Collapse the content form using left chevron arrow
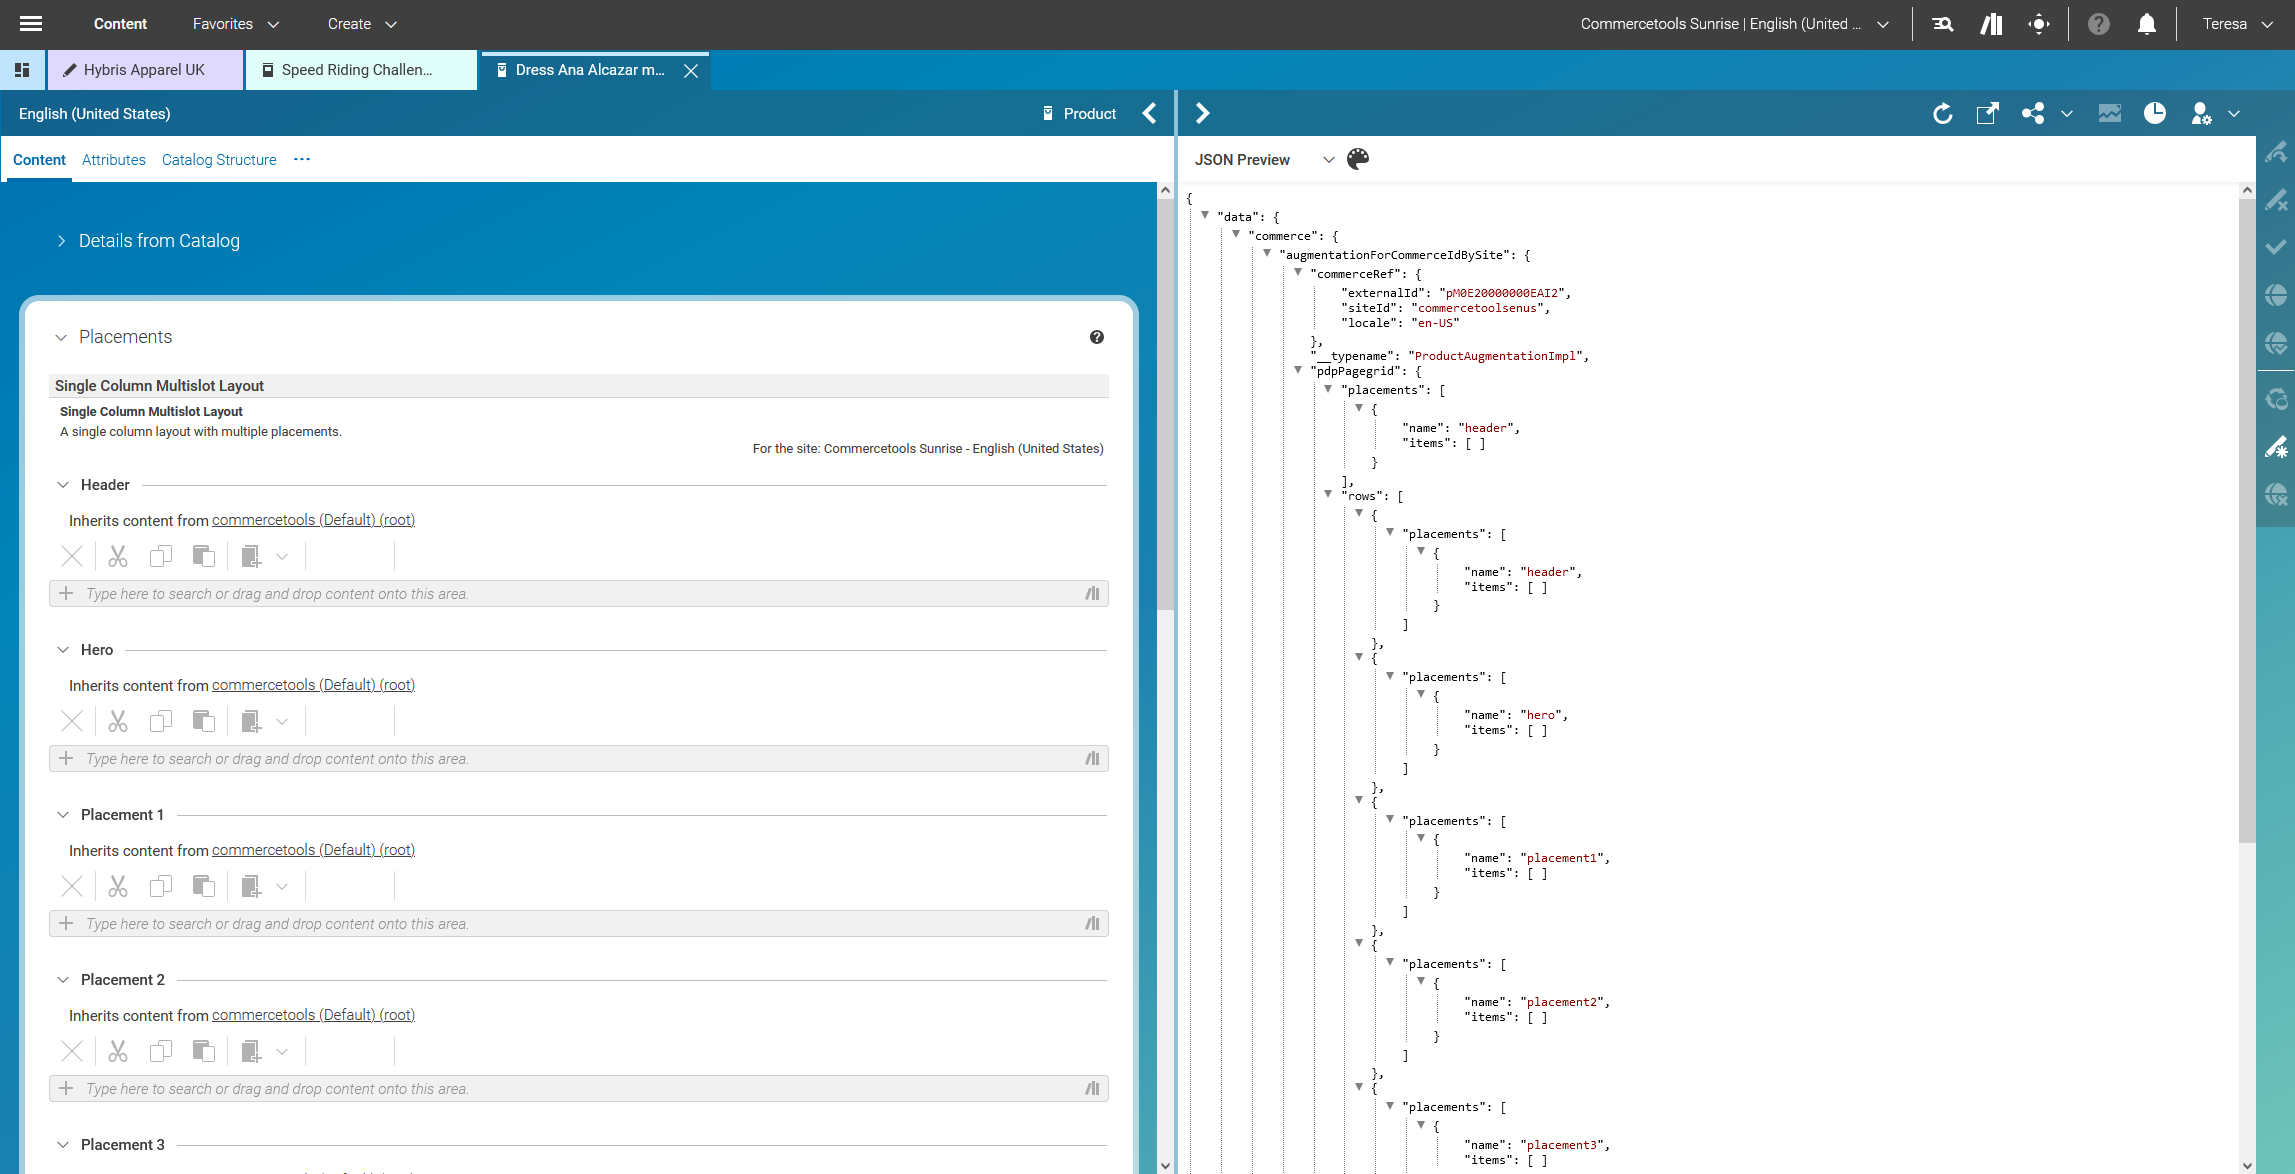The image size is (2295, 1174). 1149,113
